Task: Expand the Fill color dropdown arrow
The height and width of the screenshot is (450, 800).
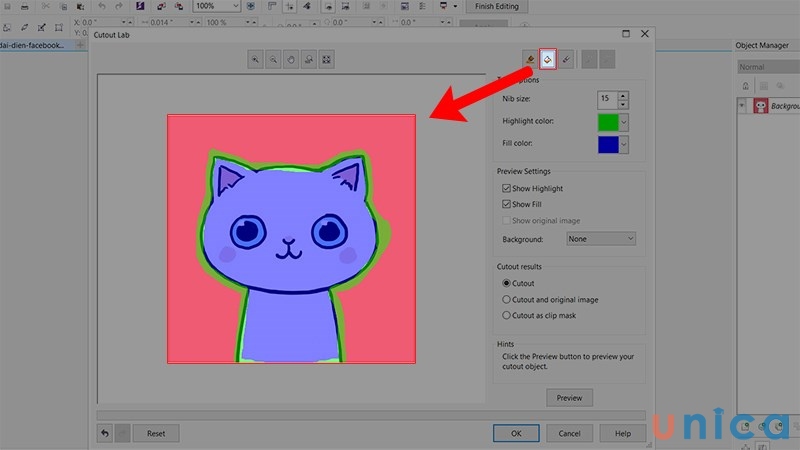Action: (x=624, y=145)
